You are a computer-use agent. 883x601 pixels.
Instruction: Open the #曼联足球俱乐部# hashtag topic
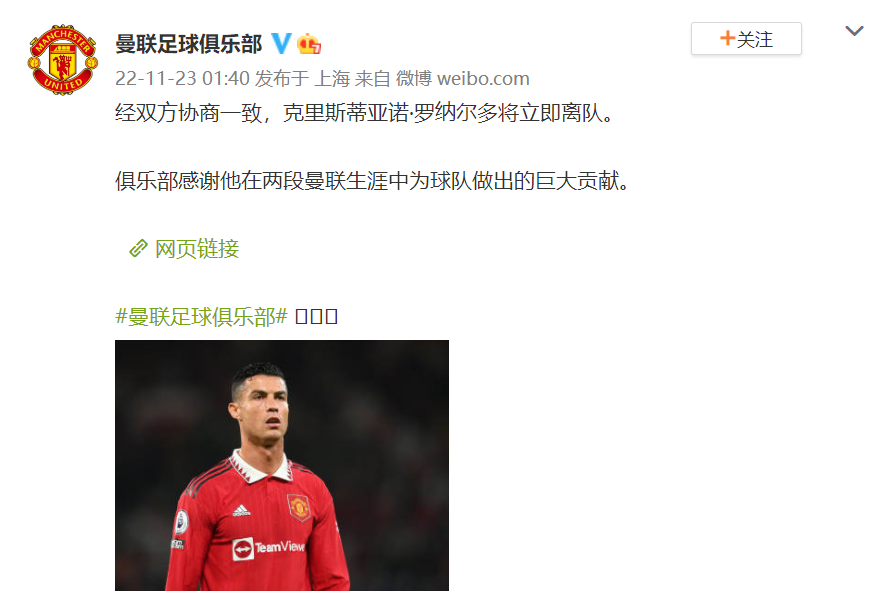click(x=202, y=317)
